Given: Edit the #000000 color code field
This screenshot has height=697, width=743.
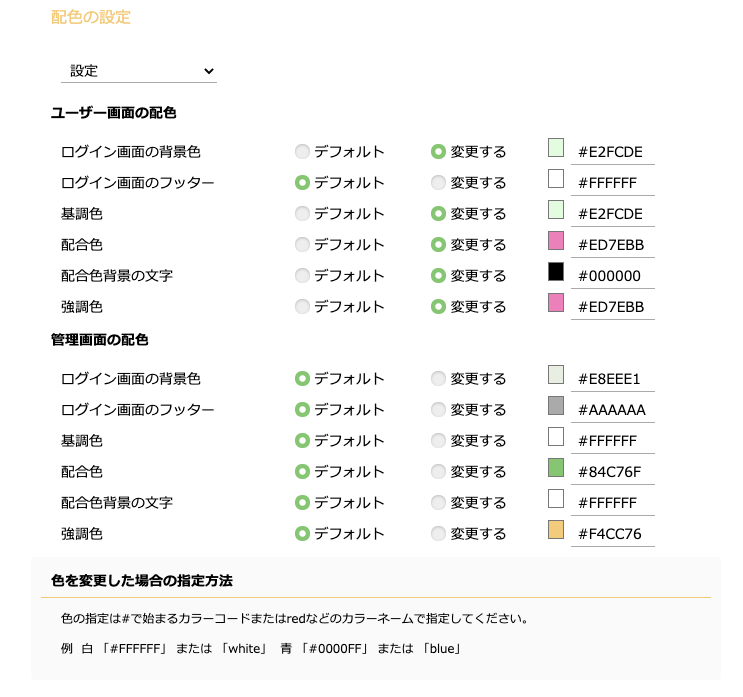Looking at the screenshot, I should [613, 276].
